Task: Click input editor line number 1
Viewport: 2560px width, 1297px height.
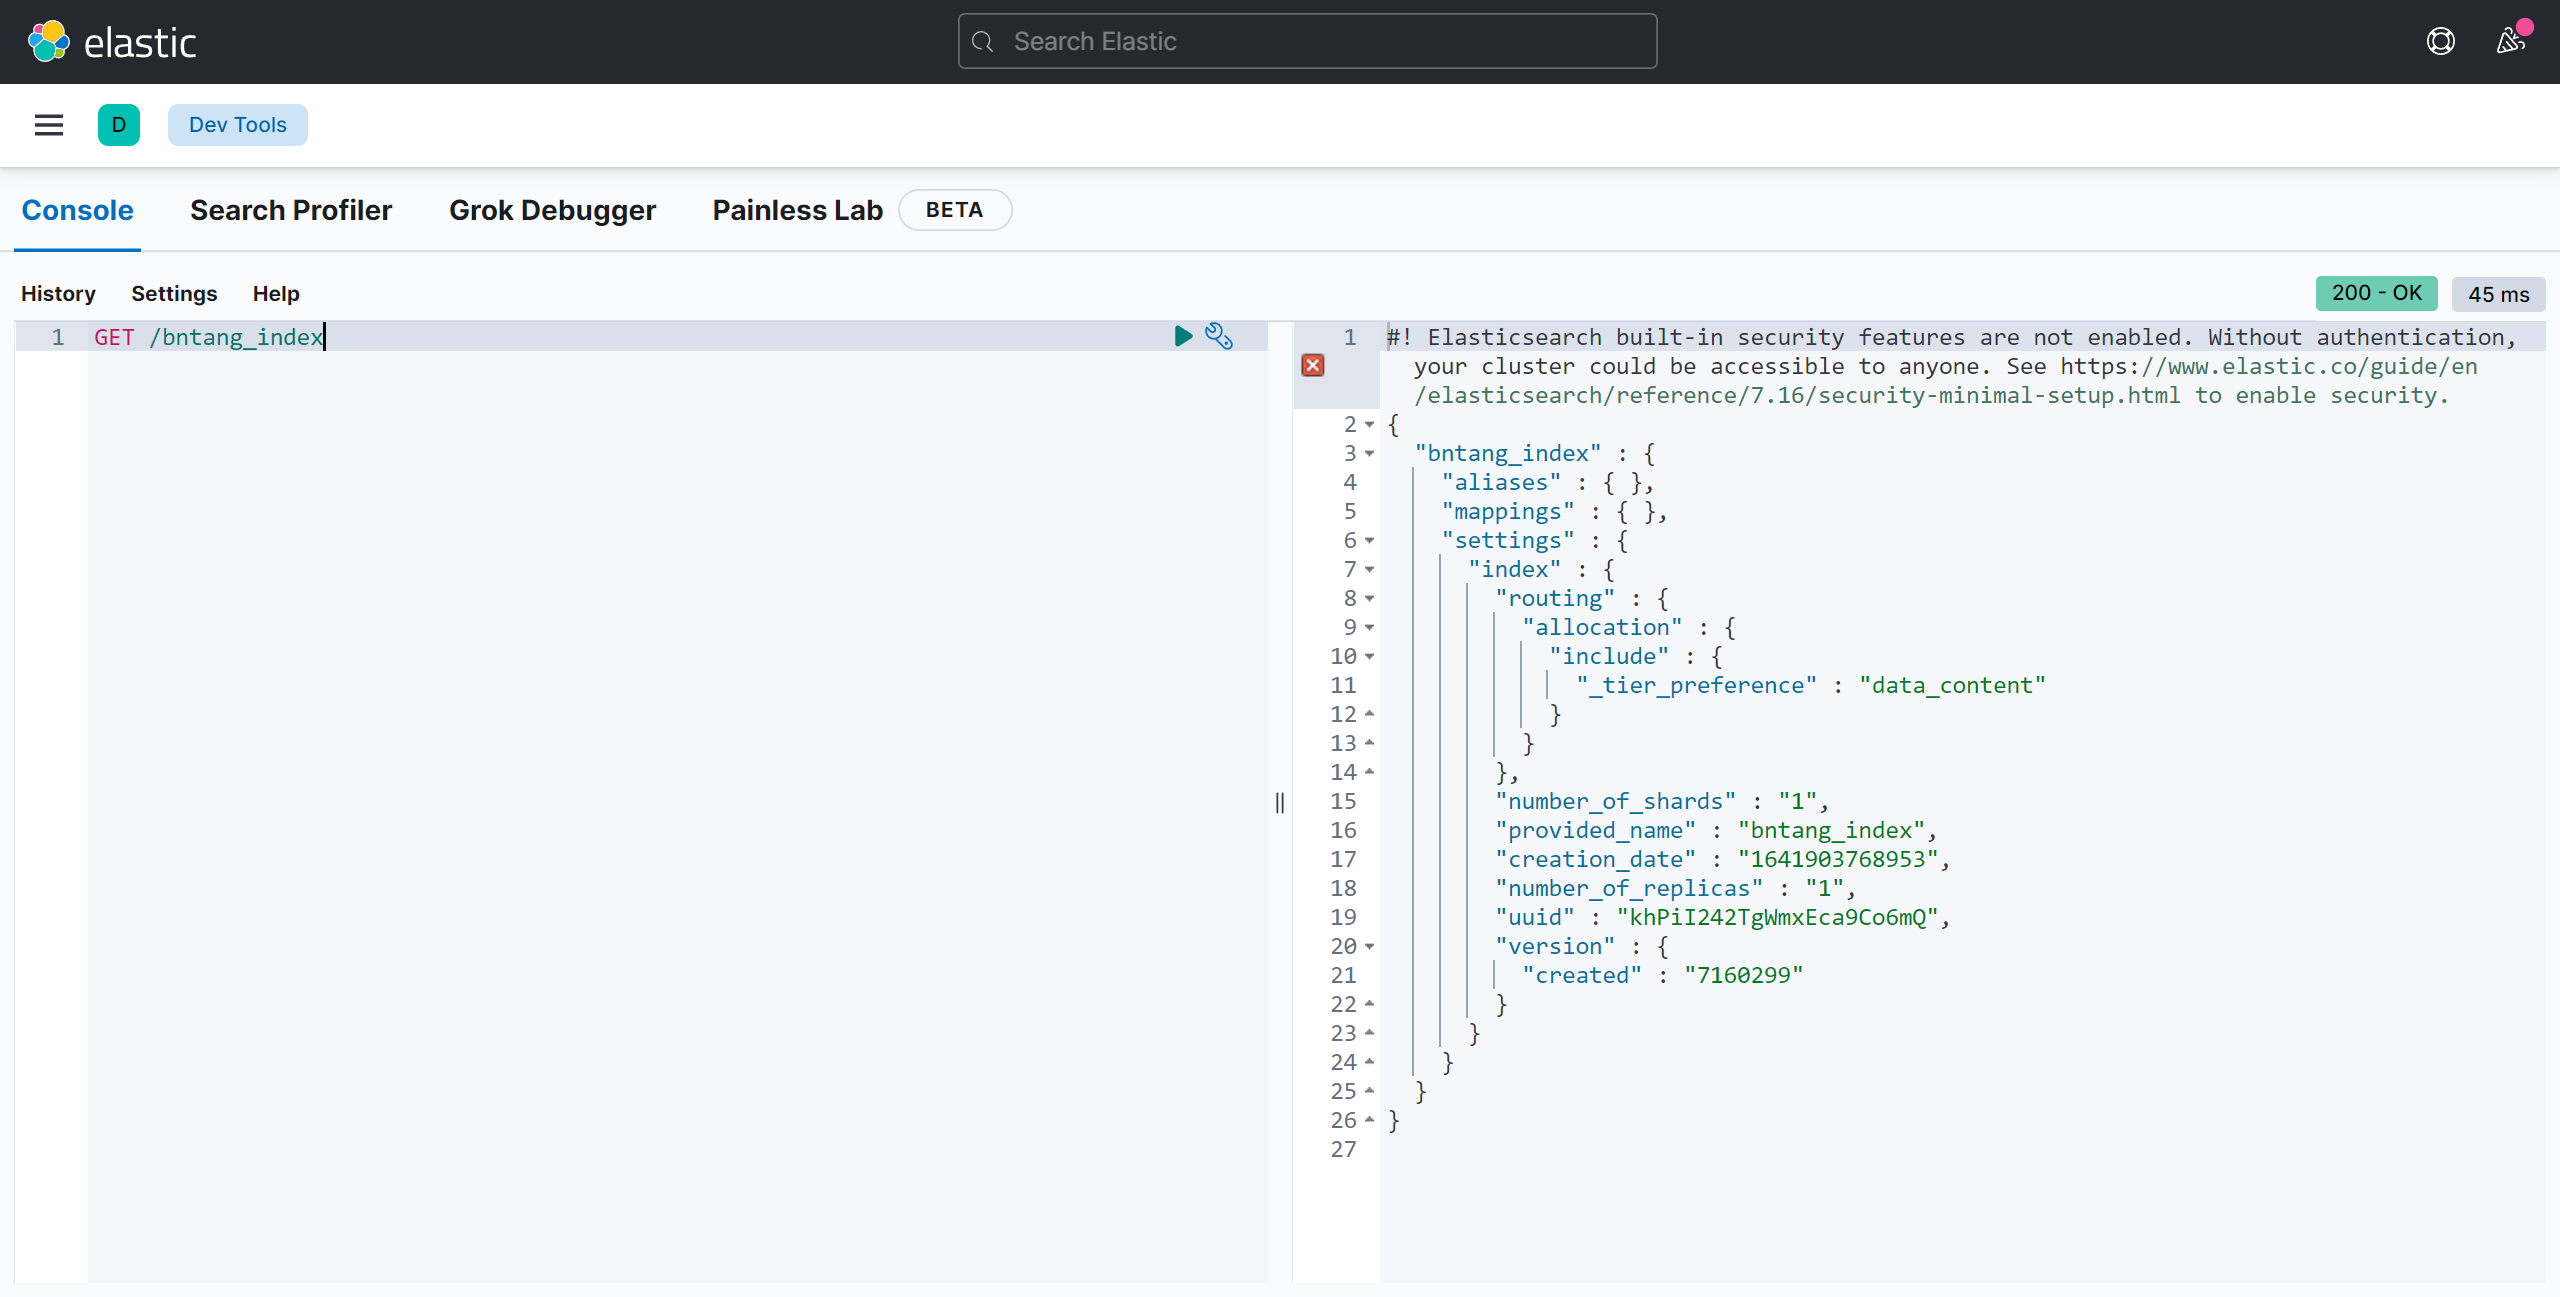Action: [x=58, y=337]
